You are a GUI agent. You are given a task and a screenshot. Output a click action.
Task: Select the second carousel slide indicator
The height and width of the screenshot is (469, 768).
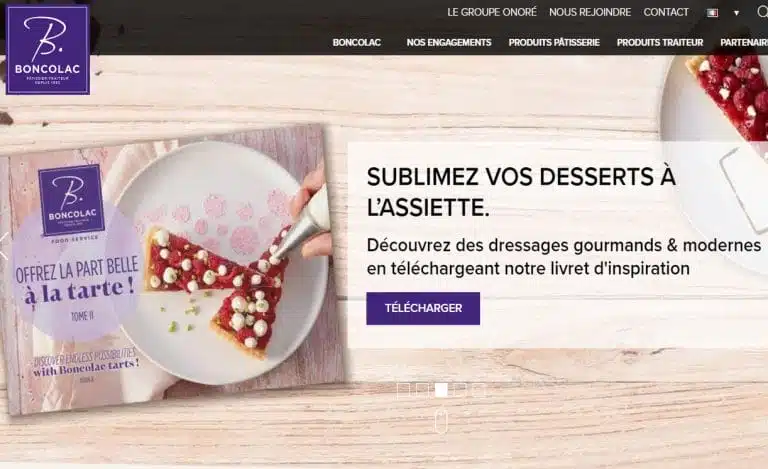pos(422,390)
